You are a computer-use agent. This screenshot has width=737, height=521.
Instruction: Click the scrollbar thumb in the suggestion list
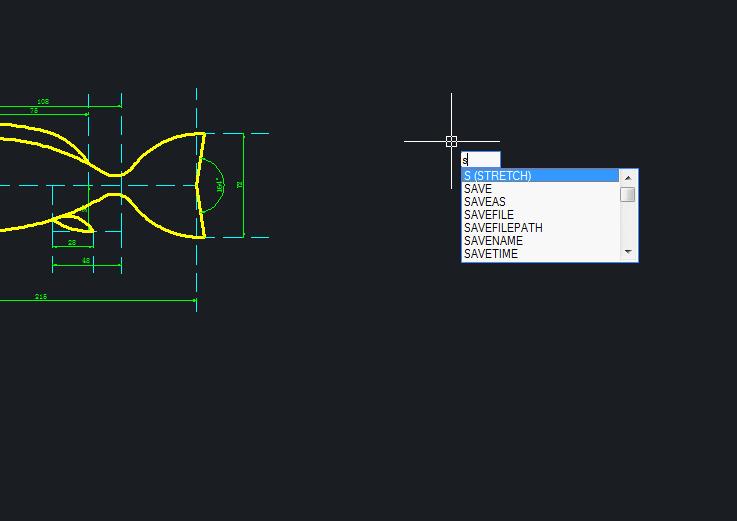pyautogui.click(x=628, y=194)
